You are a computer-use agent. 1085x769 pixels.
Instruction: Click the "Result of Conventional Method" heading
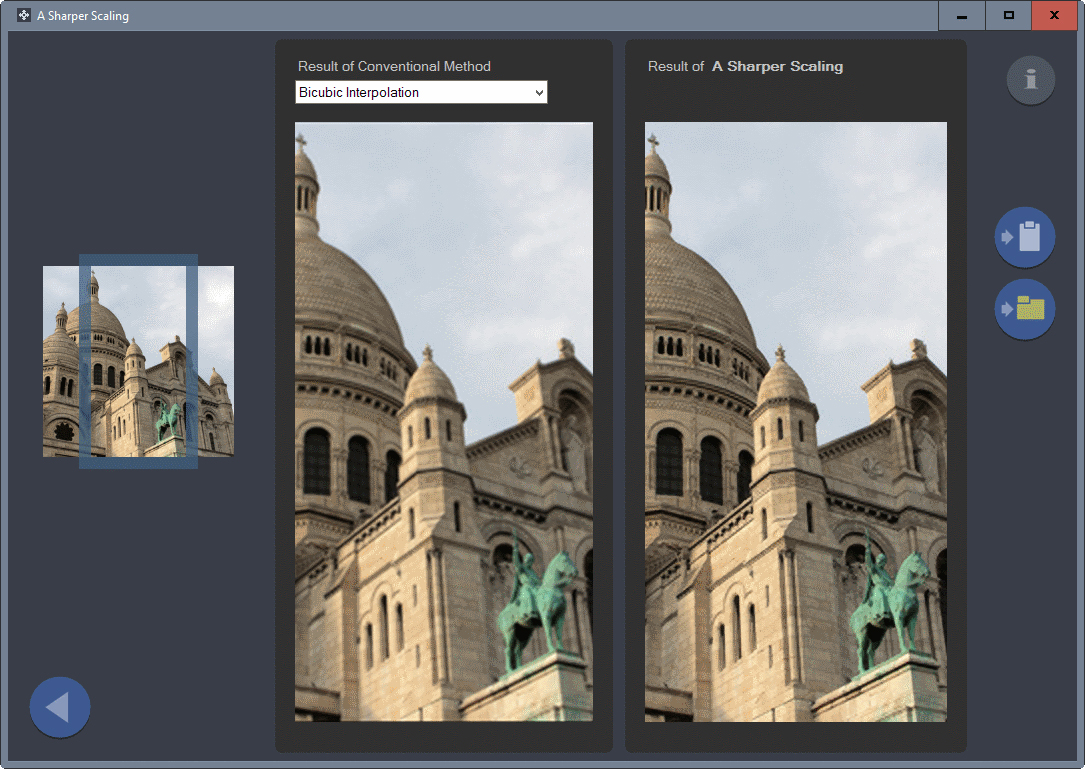[x=394, y=67]
